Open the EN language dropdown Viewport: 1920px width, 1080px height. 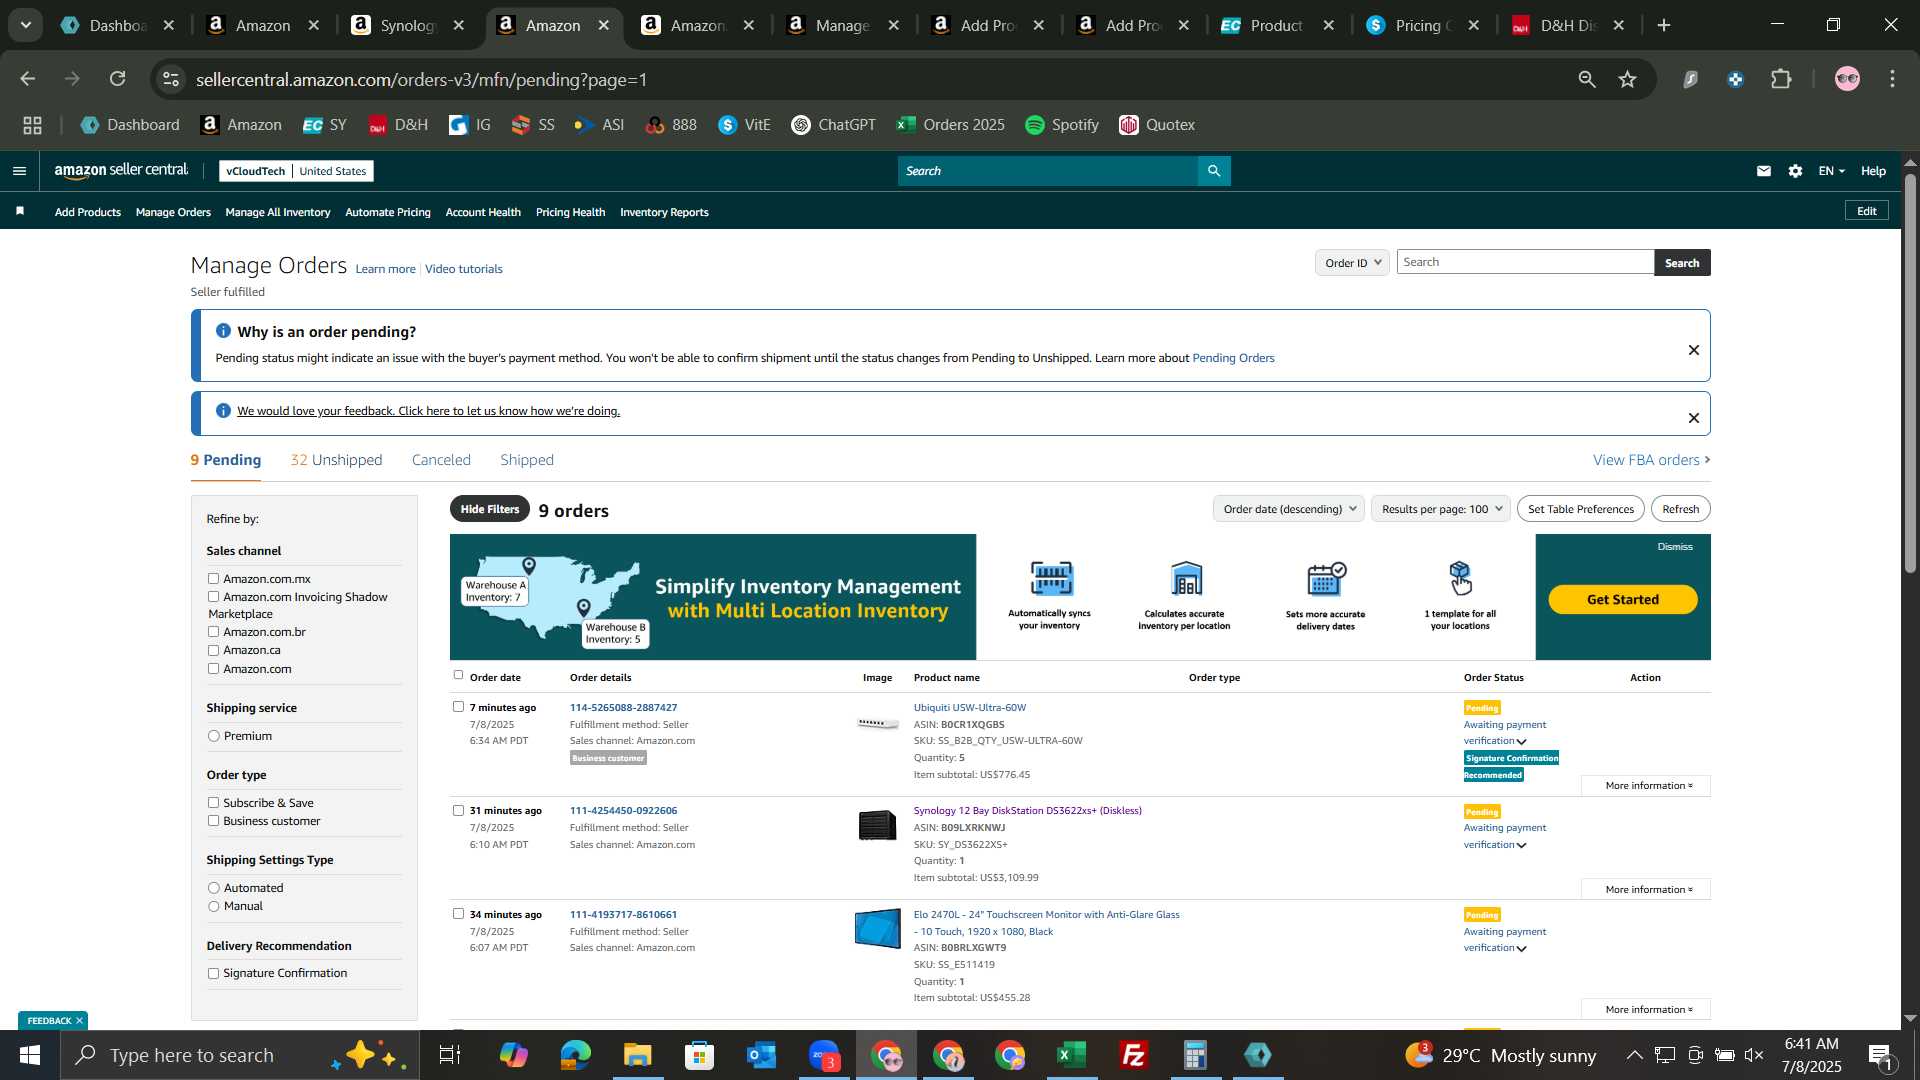[x=1831, y=171]
